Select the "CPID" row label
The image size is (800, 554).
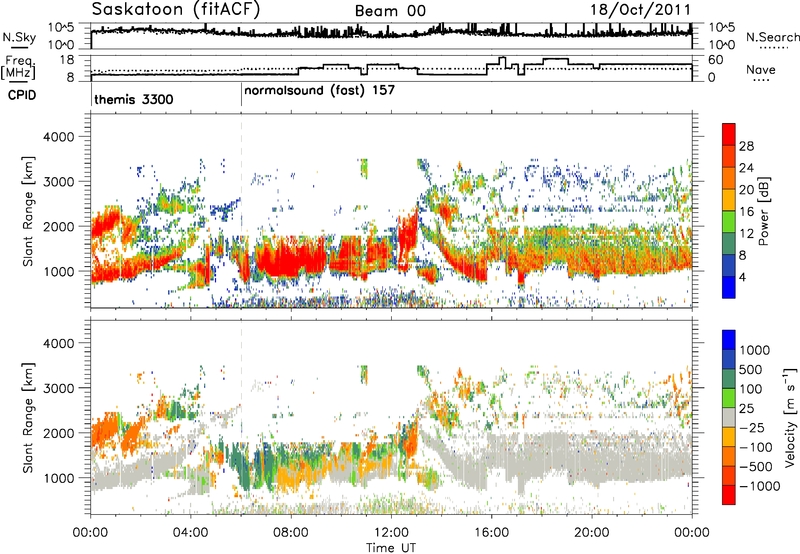click(x=22, y=95)
